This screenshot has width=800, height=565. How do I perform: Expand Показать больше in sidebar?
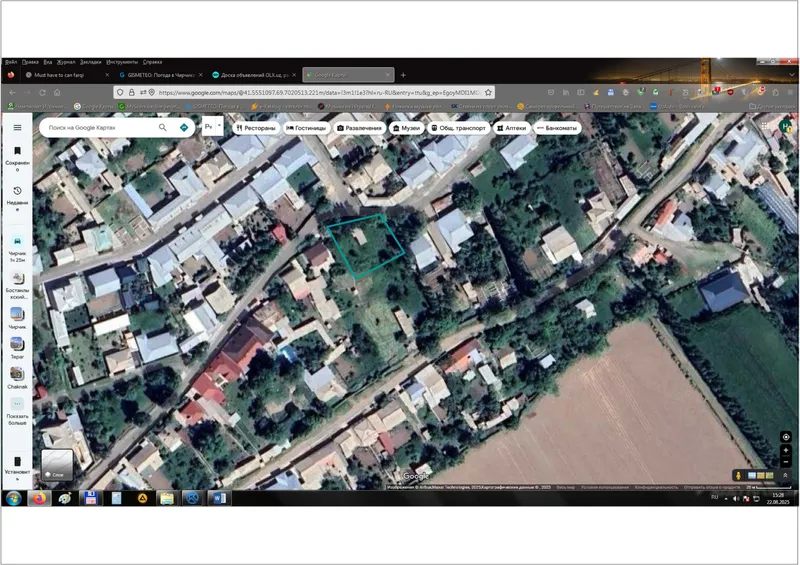click(x=17, y=411)
